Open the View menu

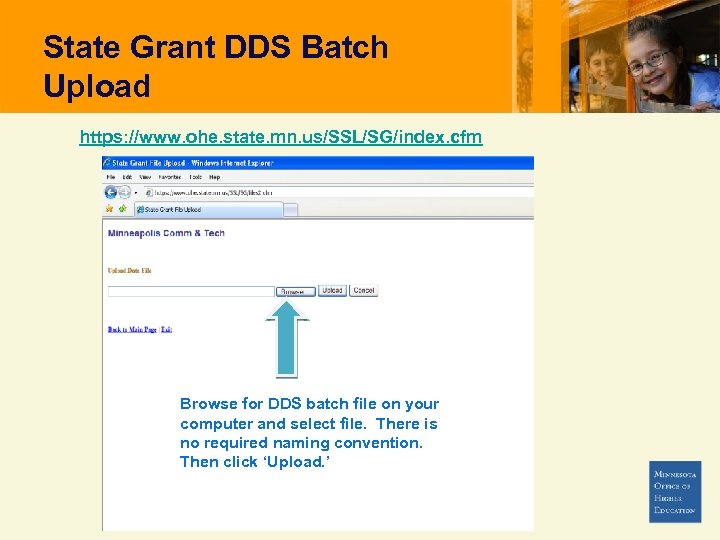point(145,177)
